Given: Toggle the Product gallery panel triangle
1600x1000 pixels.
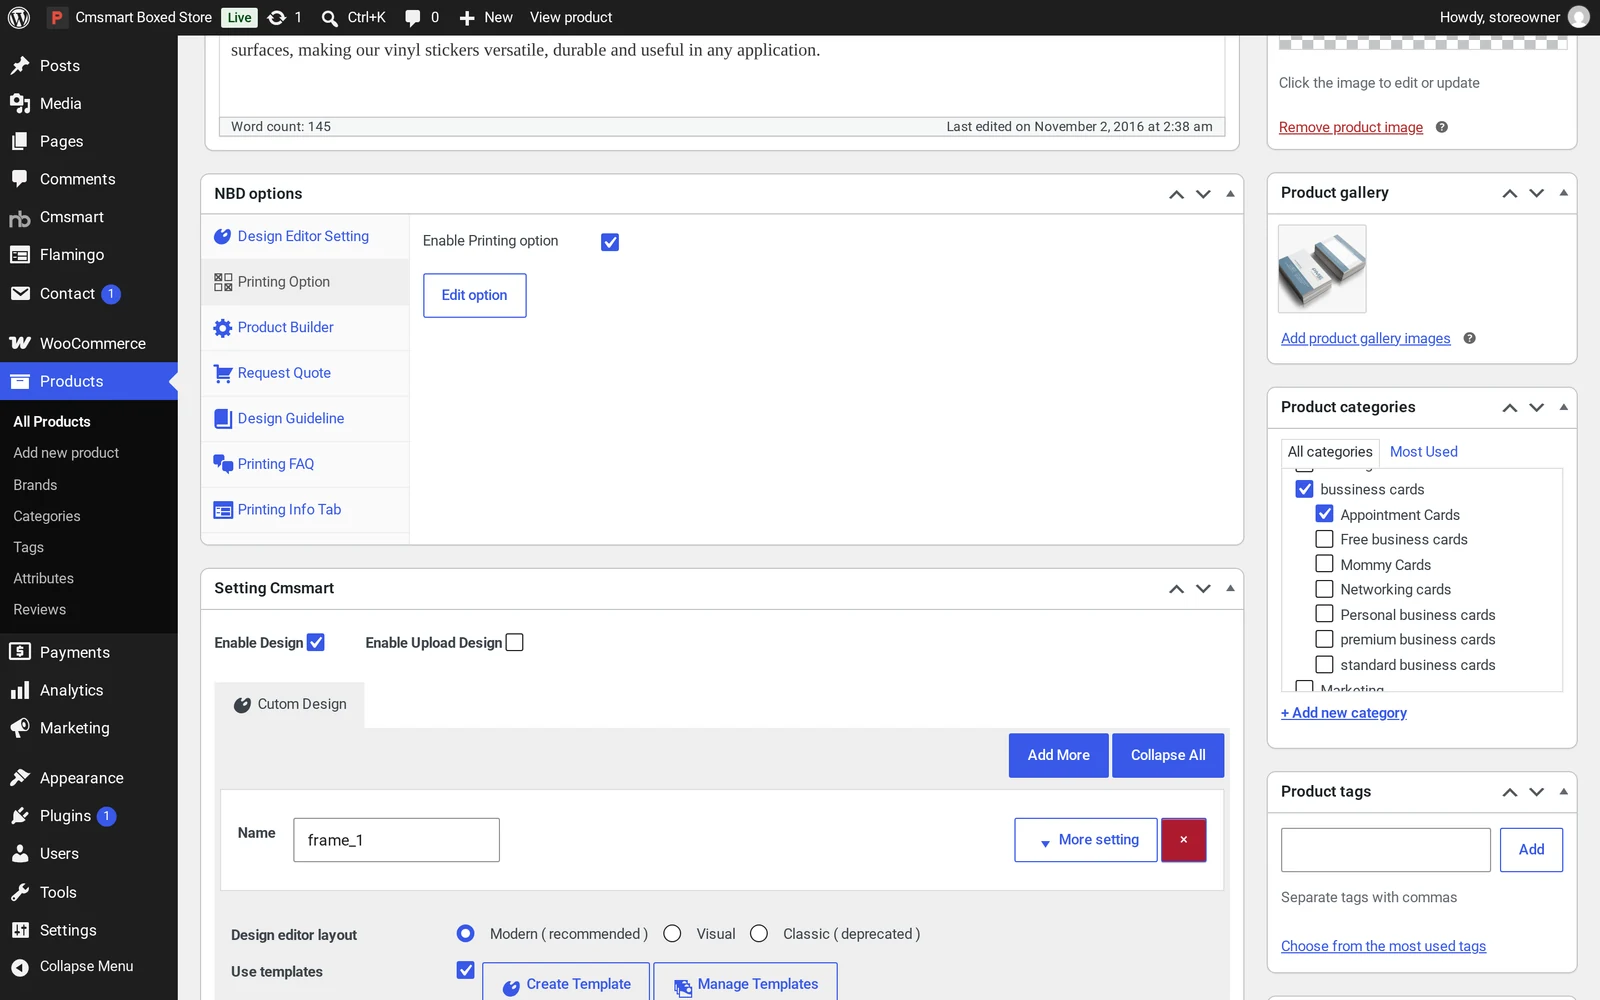Looking at the screenshot, I should 1563,193.
